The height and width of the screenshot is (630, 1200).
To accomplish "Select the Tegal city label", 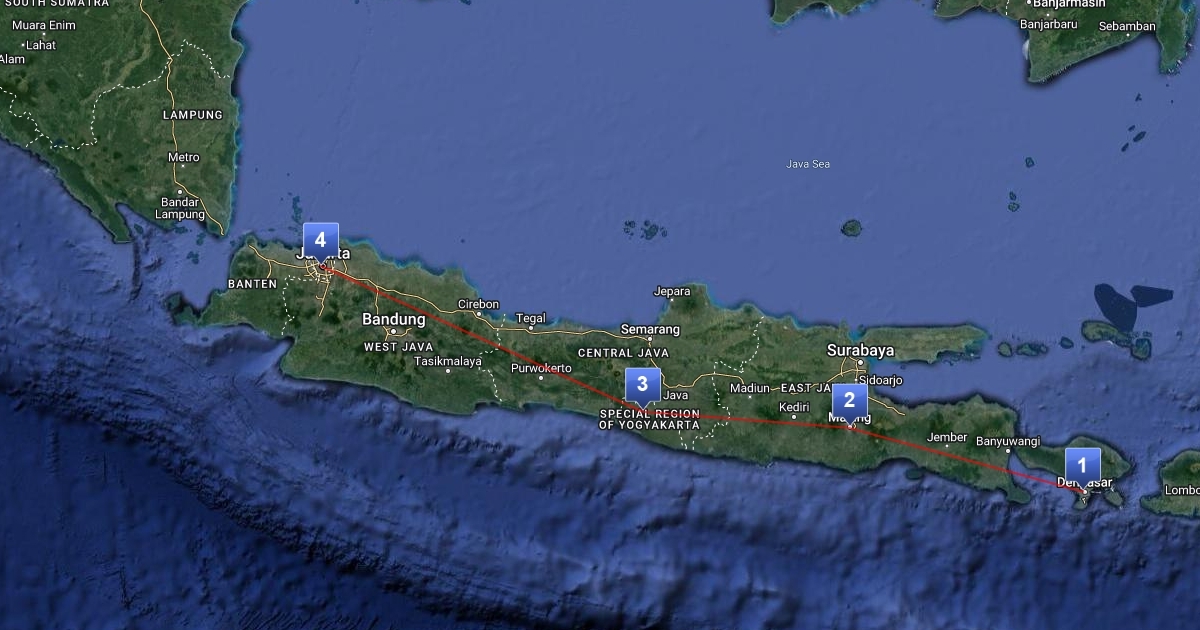I will click(x=531, y=318).
